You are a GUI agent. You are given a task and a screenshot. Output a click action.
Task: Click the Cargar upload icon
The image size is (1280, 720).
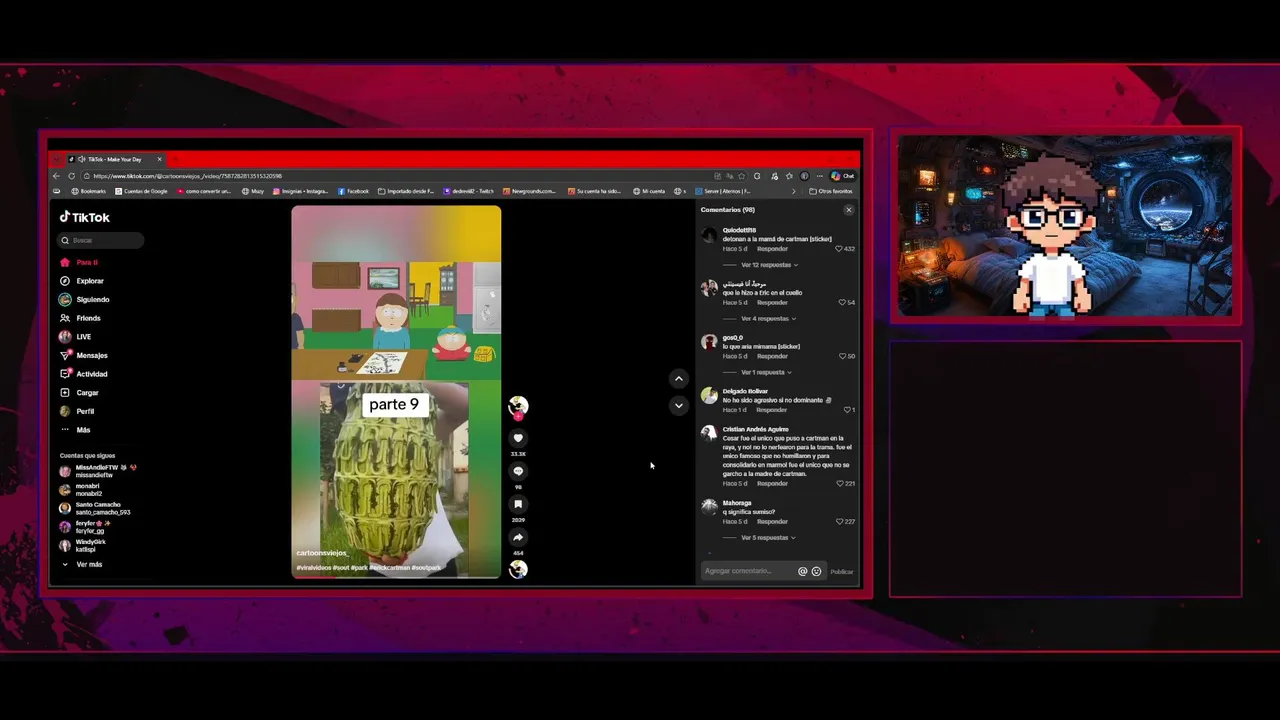coord(65,393)
